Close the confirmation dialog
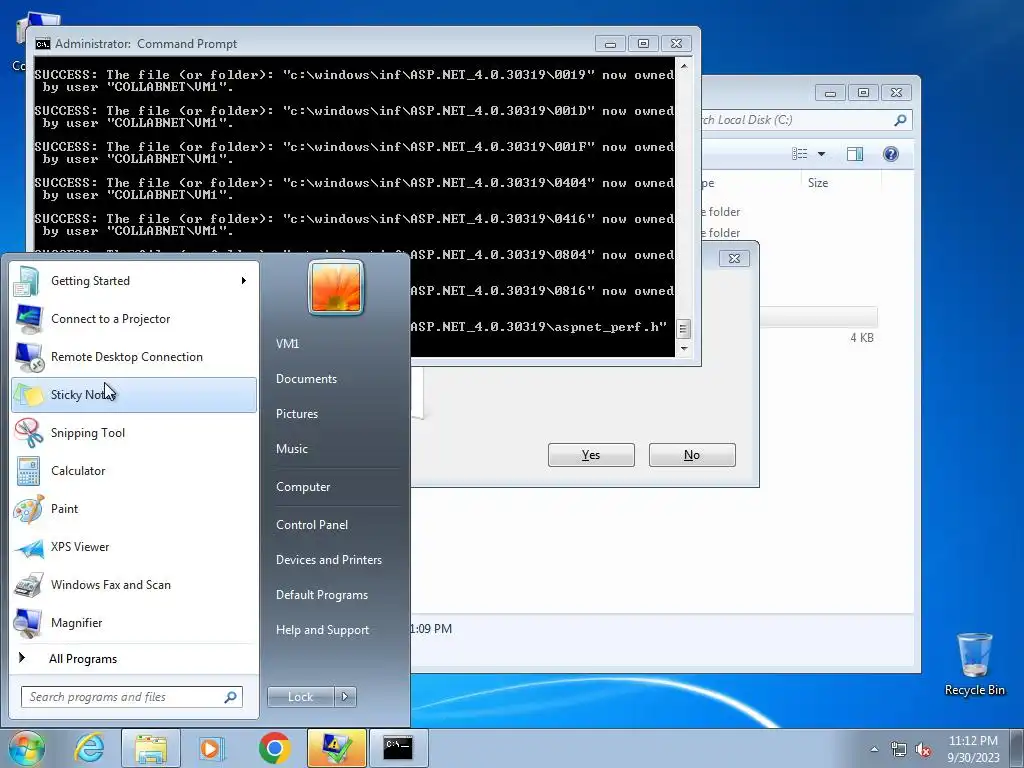 pos(734,259)
